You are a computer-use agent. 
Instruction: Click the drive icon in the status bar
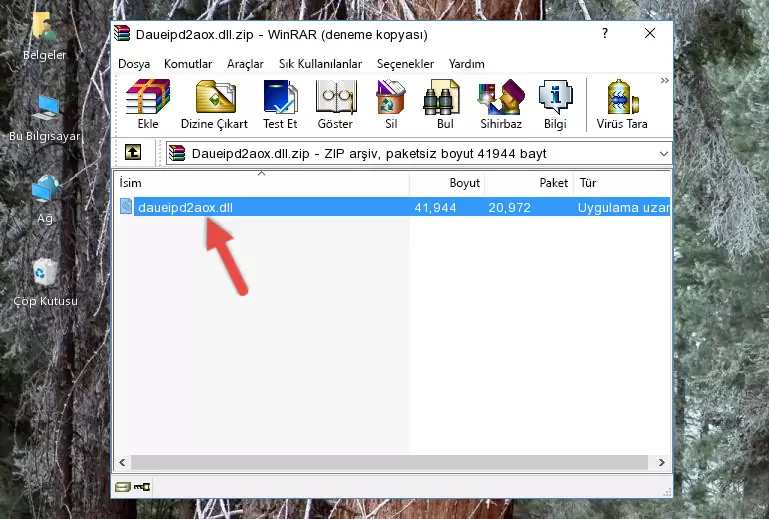coord(123,487)
